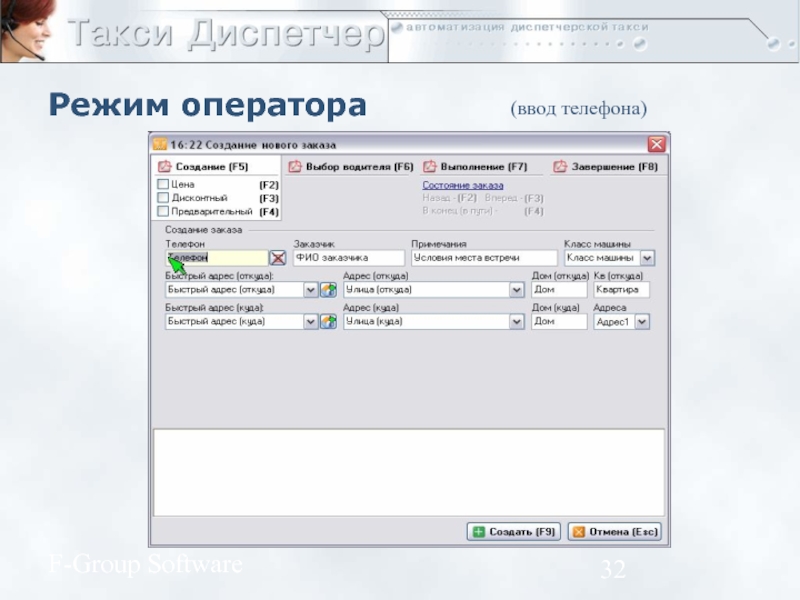The image size is (800, 600).
Task: Expand the Класс машины dropdown
Action: (647, 258)
